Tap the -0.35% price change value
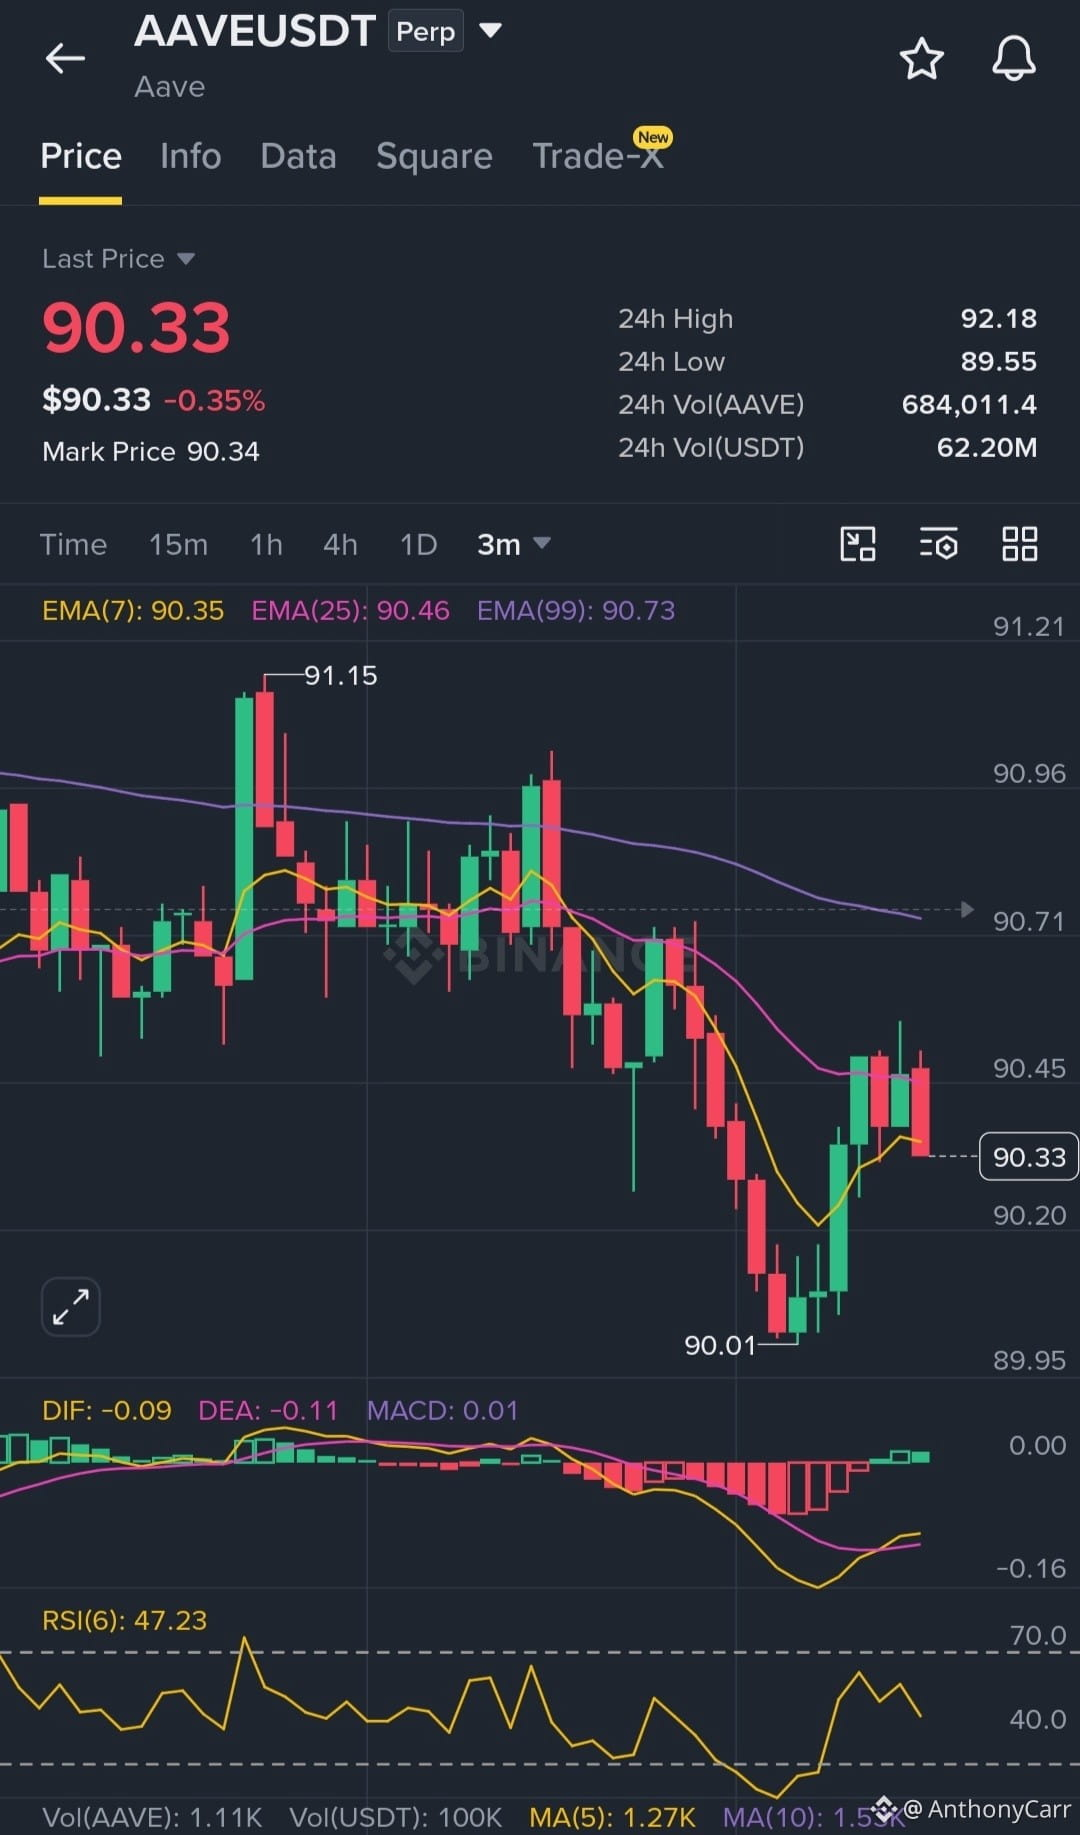The image size is (1080, 1835). pyautogui.click(x=215, y=401)
